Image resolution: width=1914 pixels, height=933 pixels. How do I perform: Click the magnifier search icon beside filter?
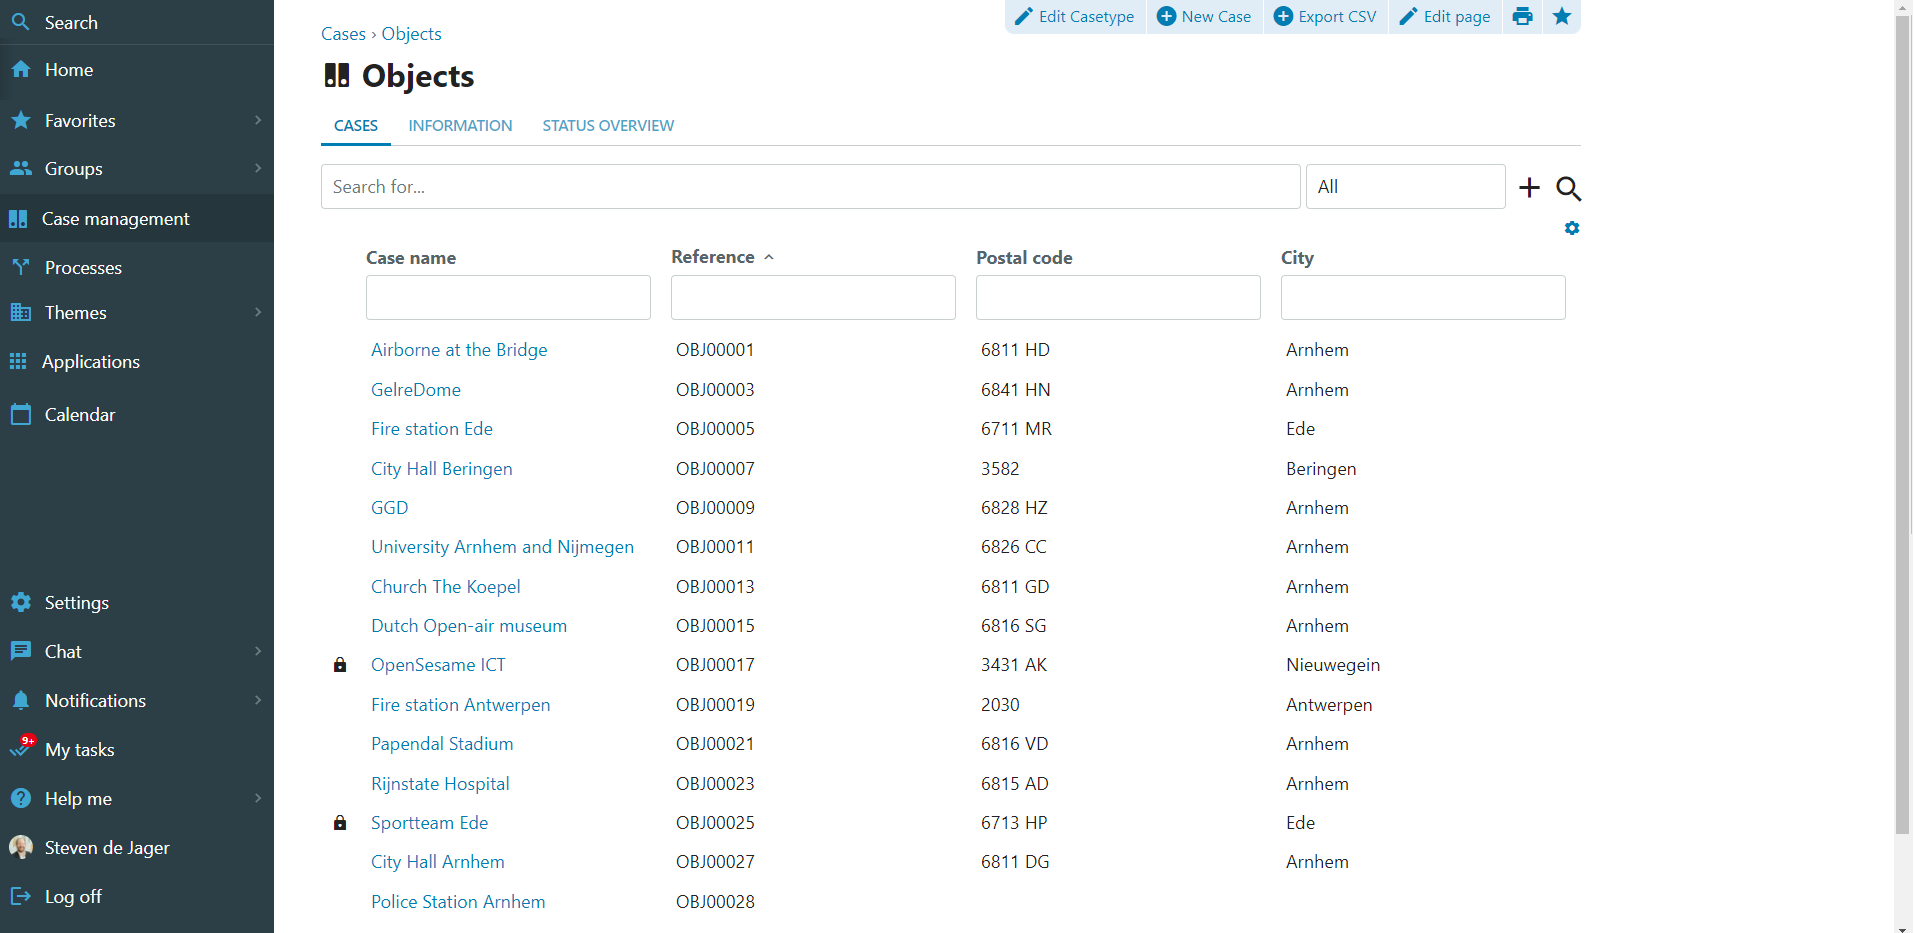coord(1568,188)
